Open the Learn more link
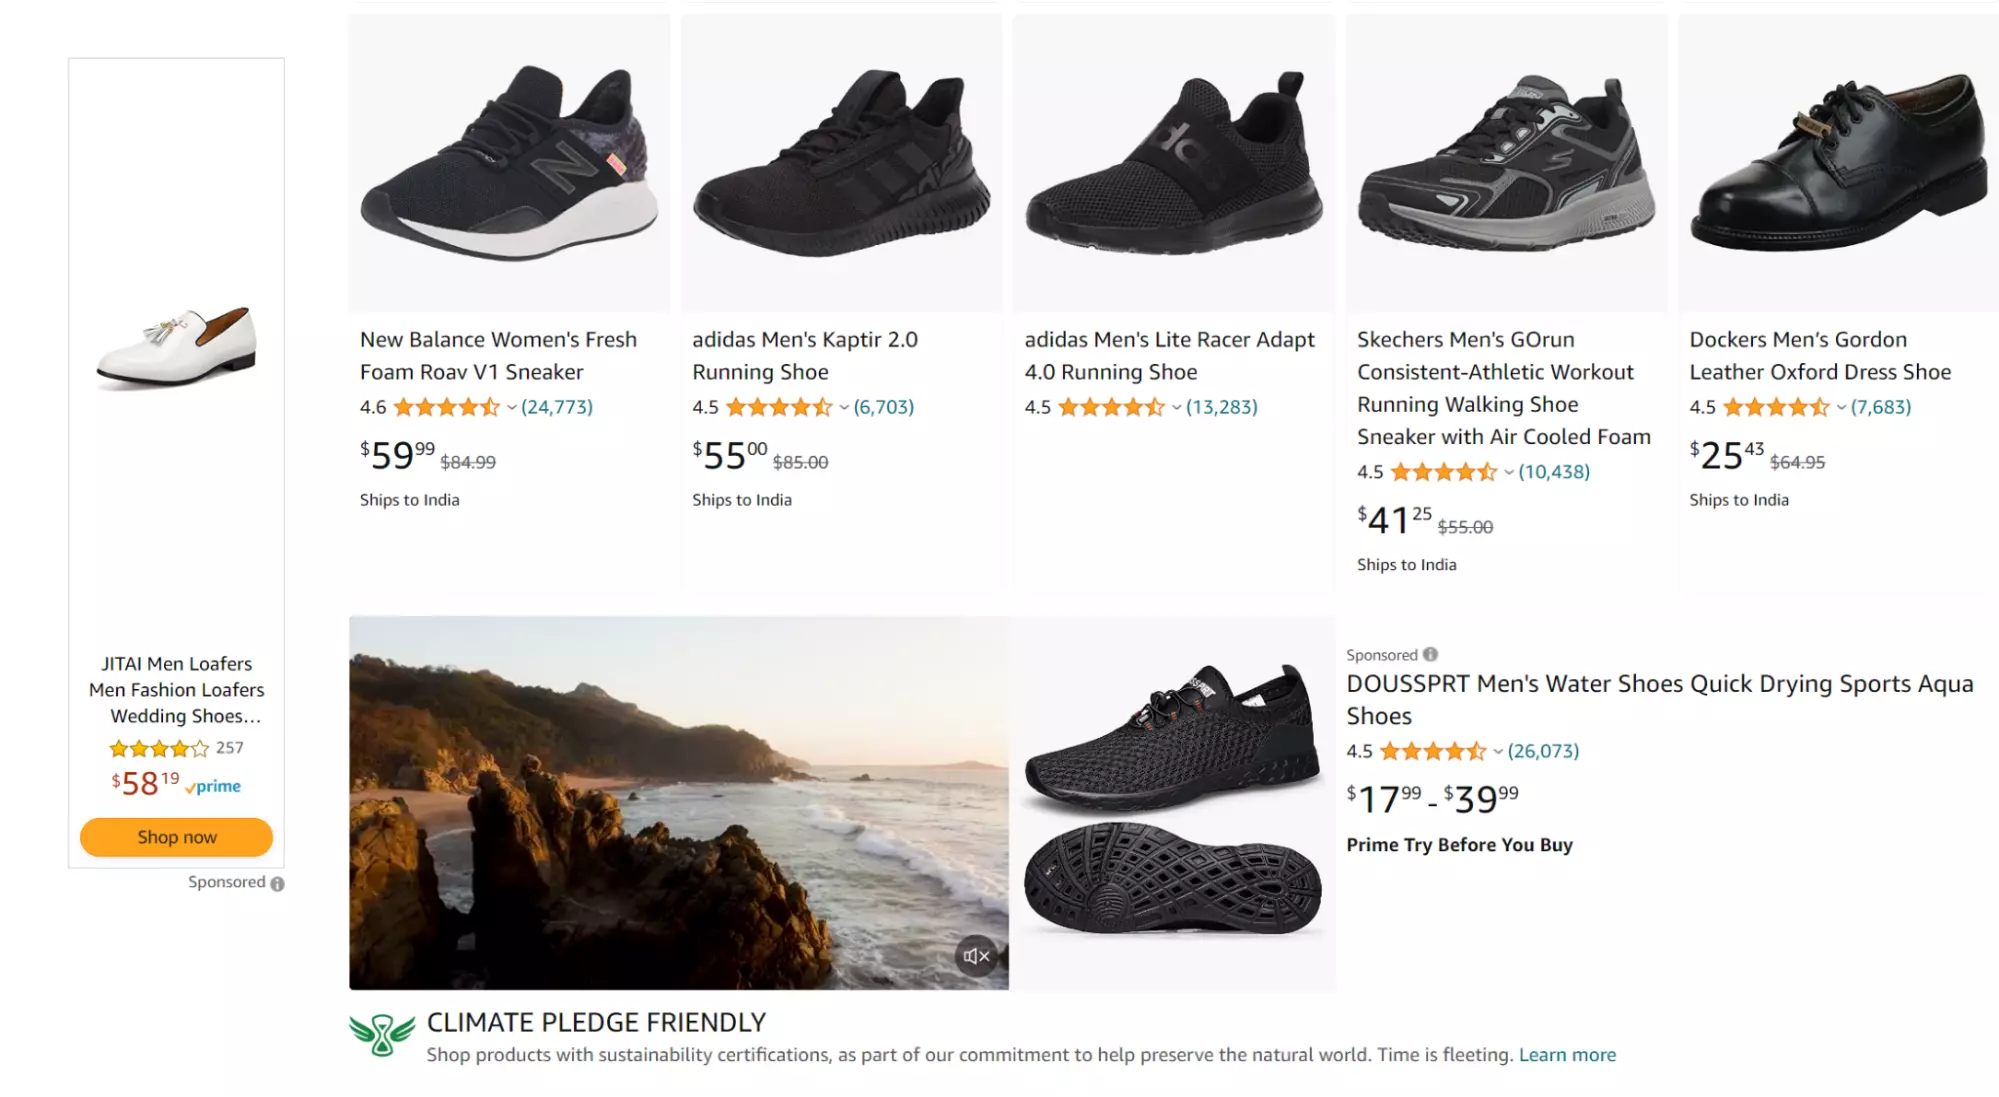1999x1097 pixels. click(1566, 1055)
